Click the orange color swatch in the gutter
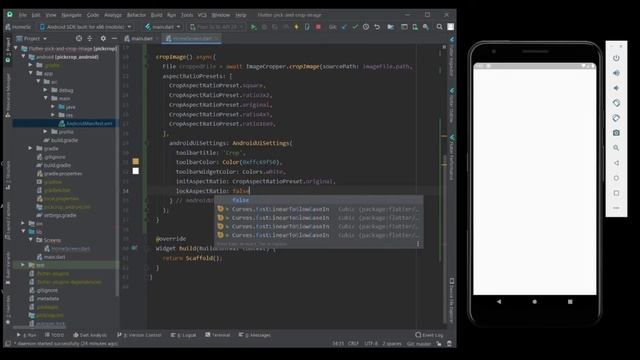The image size is (640, 360). click(x=136, y=162)
